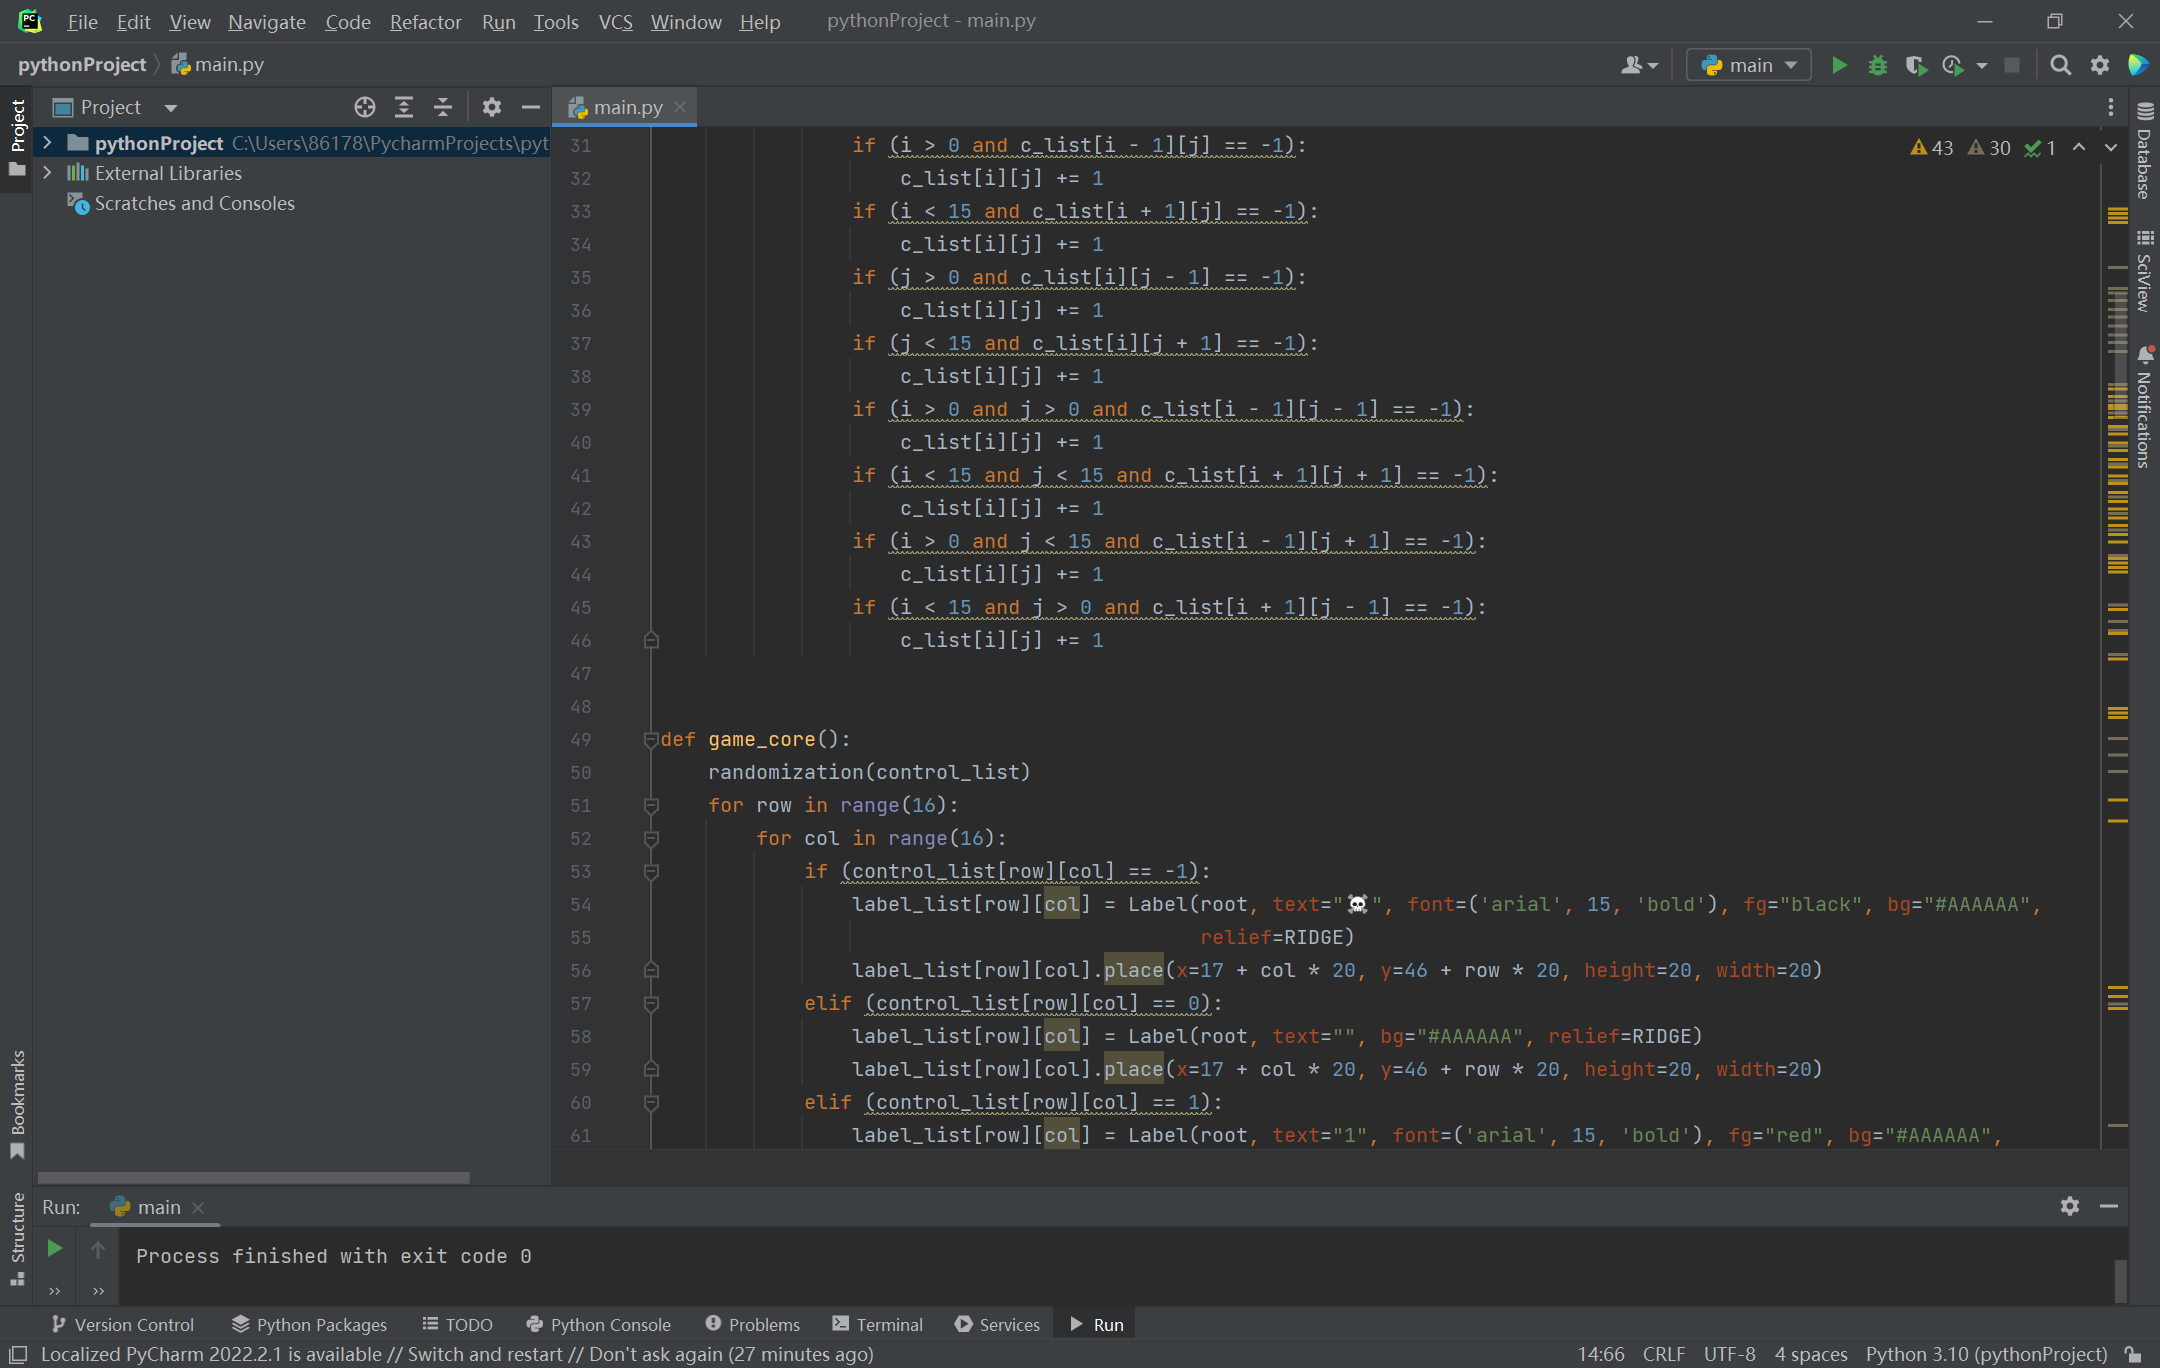
Task: Open Python Console tool window
Action: [x=598, y=1324]
